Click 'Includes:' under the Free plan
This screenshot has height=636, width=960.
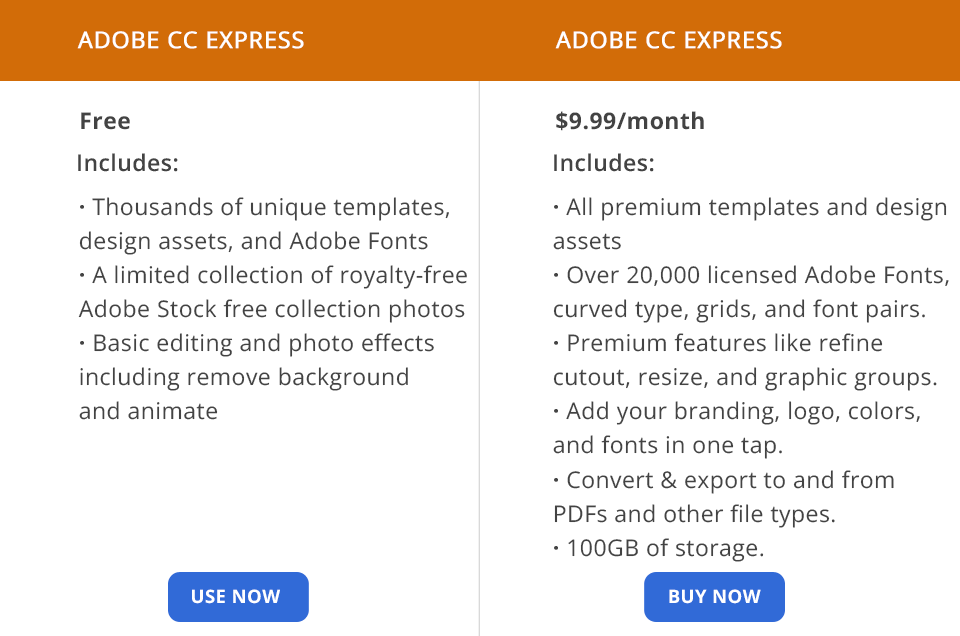coord(128,163)
